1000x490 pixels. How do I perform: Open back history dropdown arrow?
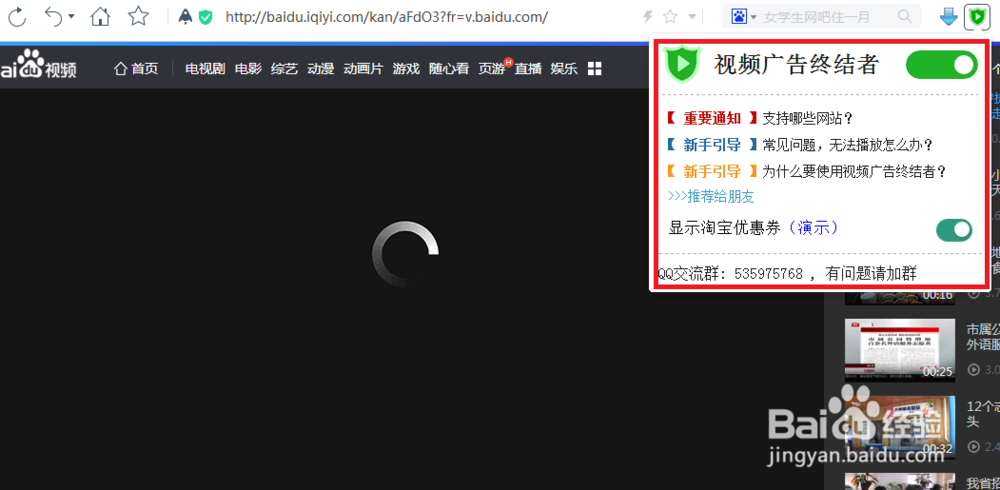71,16
